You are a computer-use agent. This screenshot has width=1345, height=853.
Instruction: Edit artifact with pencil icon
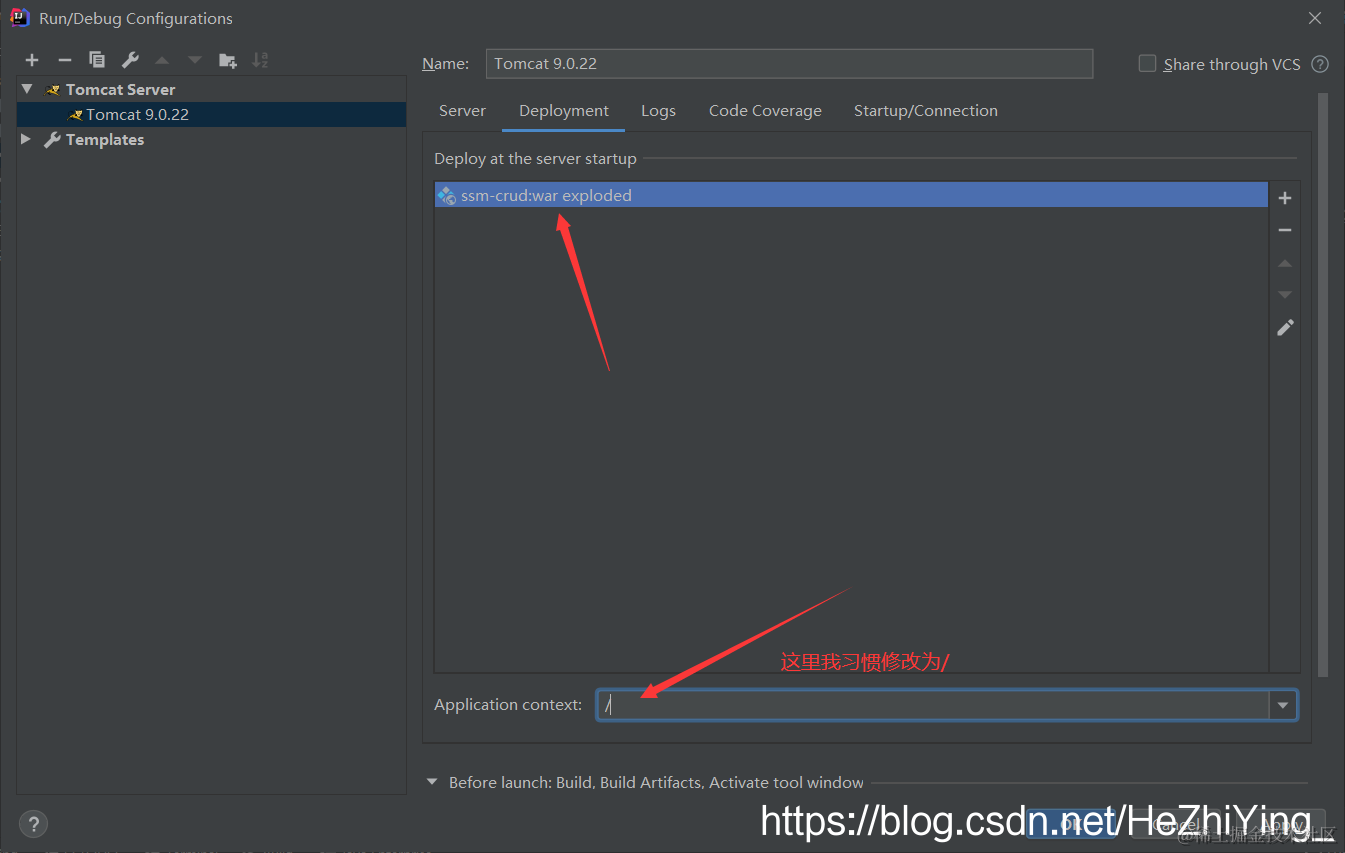(x=1285, y=327)
